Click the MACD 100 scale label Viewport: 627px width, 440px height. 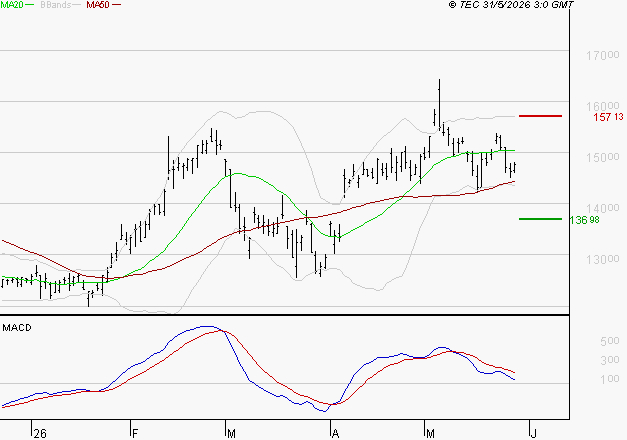[610, 379]
